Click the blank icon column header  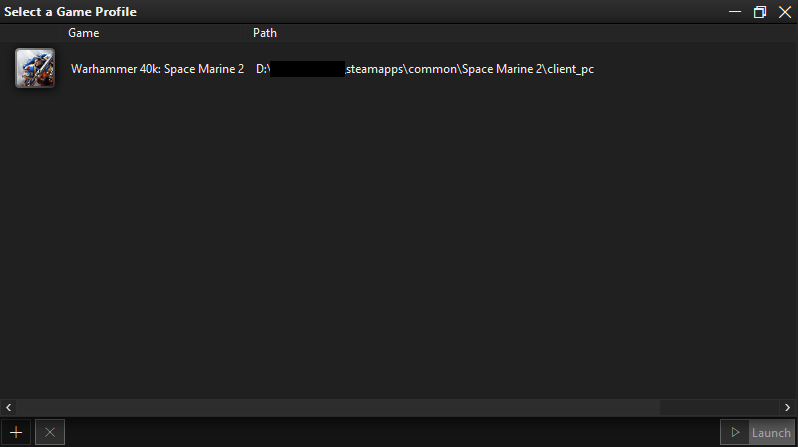[x=31, y=33]
